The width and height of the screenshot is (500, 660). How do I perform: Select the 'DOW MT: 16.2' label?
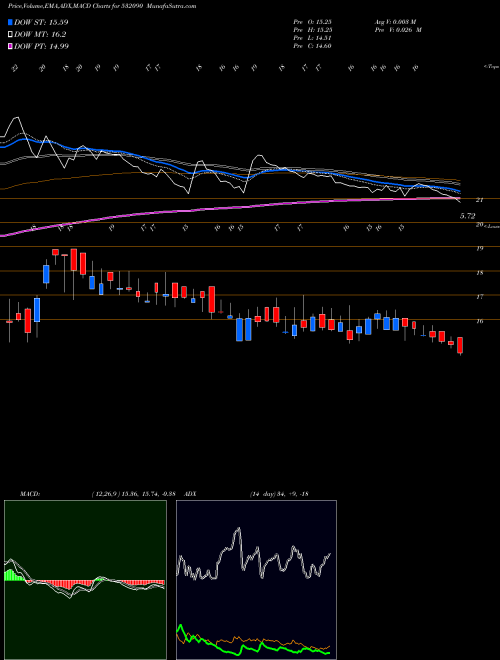pos(40,35)
